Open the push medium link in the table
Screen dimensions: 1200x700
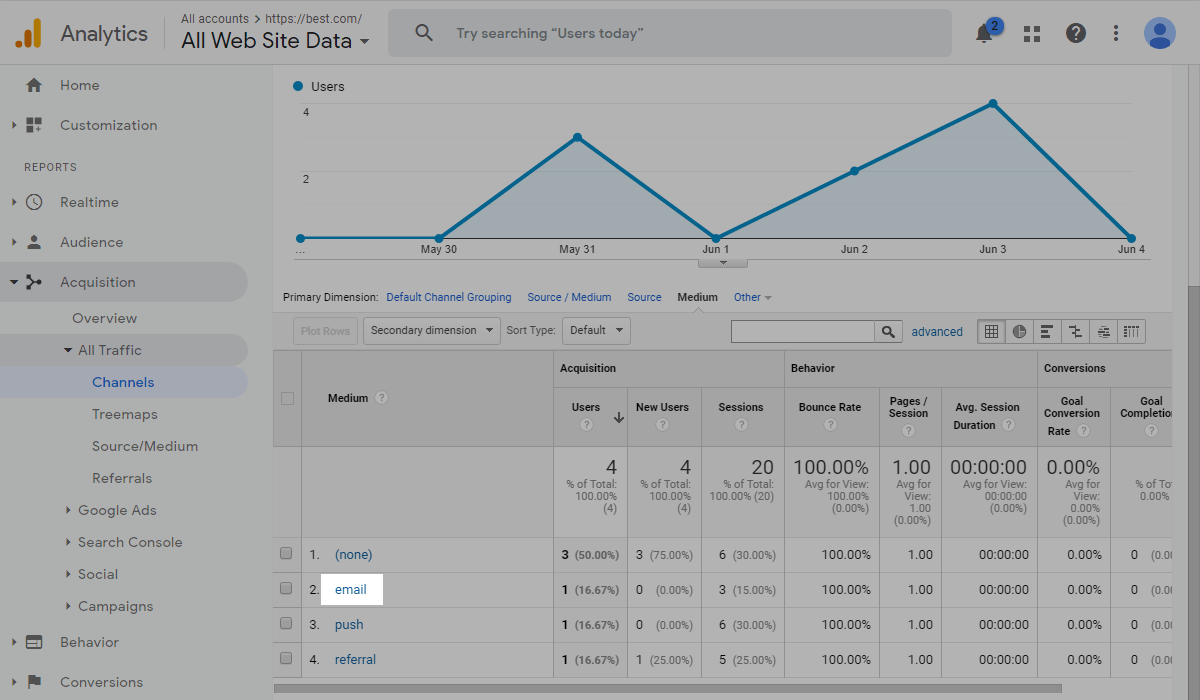coord(349,624)
